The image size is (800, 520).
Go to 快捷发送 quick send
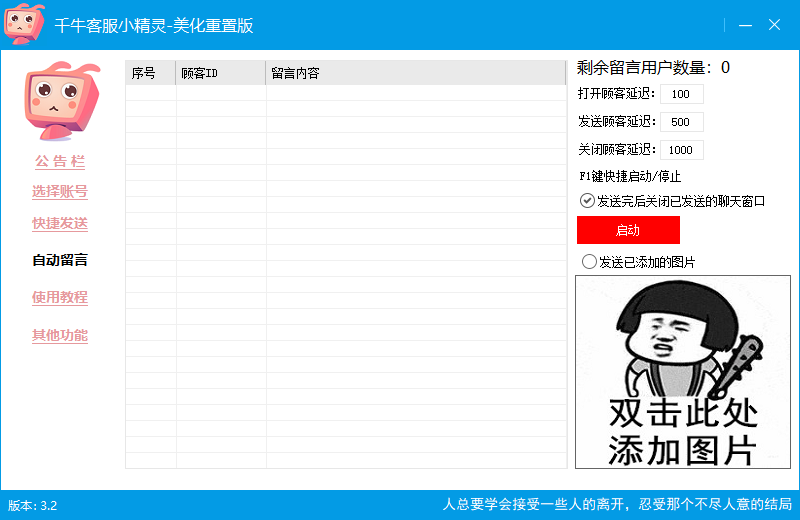[x=60, y=224]
